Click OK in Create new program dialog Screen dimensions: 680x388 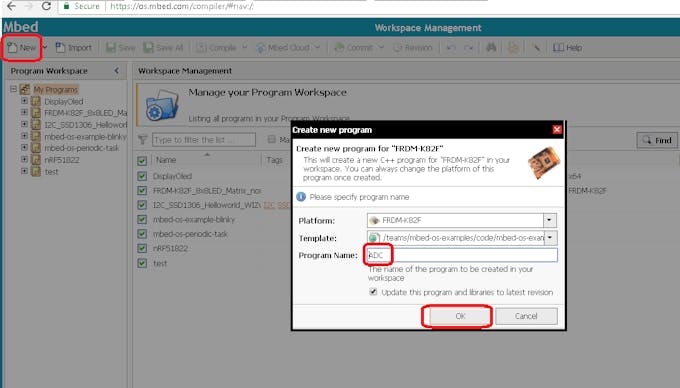(x=461, y=316)
